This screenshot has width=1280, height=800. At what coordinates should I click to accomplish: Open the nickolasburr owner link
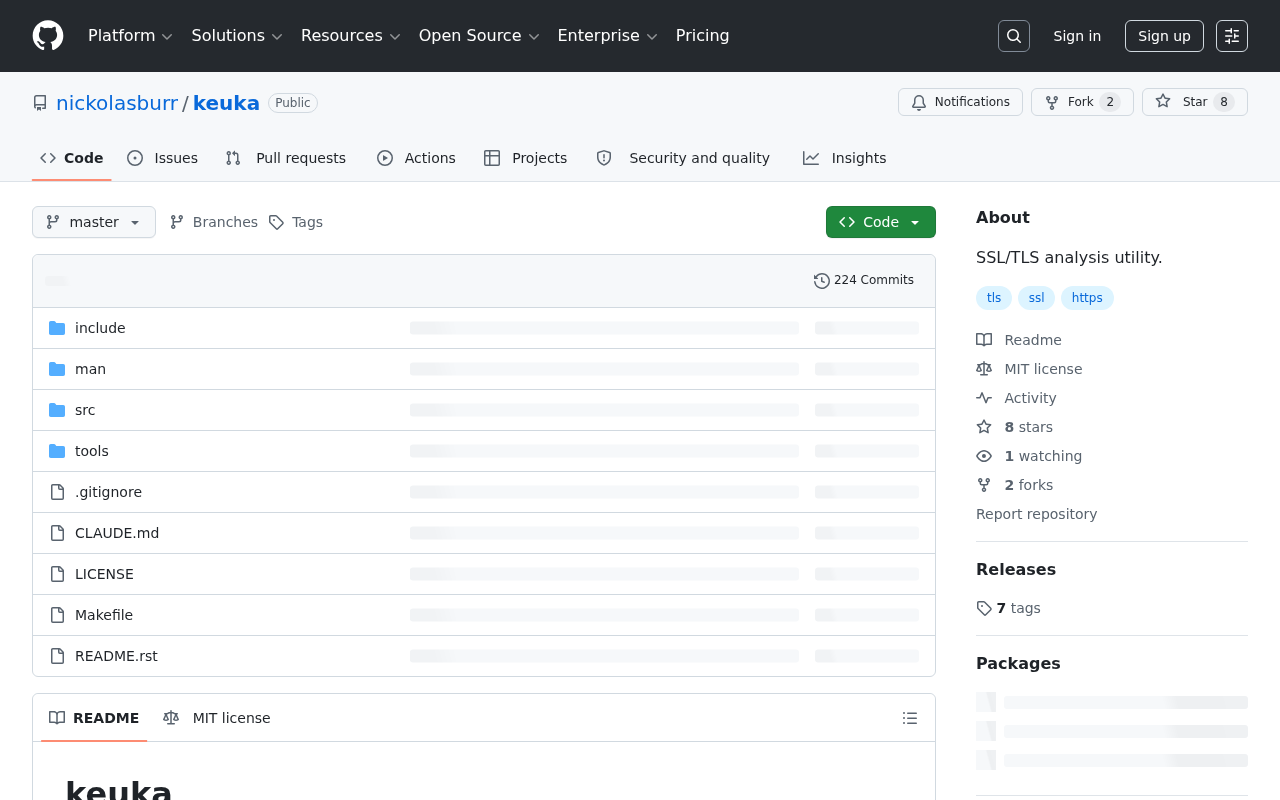click(x=117, y=103)
